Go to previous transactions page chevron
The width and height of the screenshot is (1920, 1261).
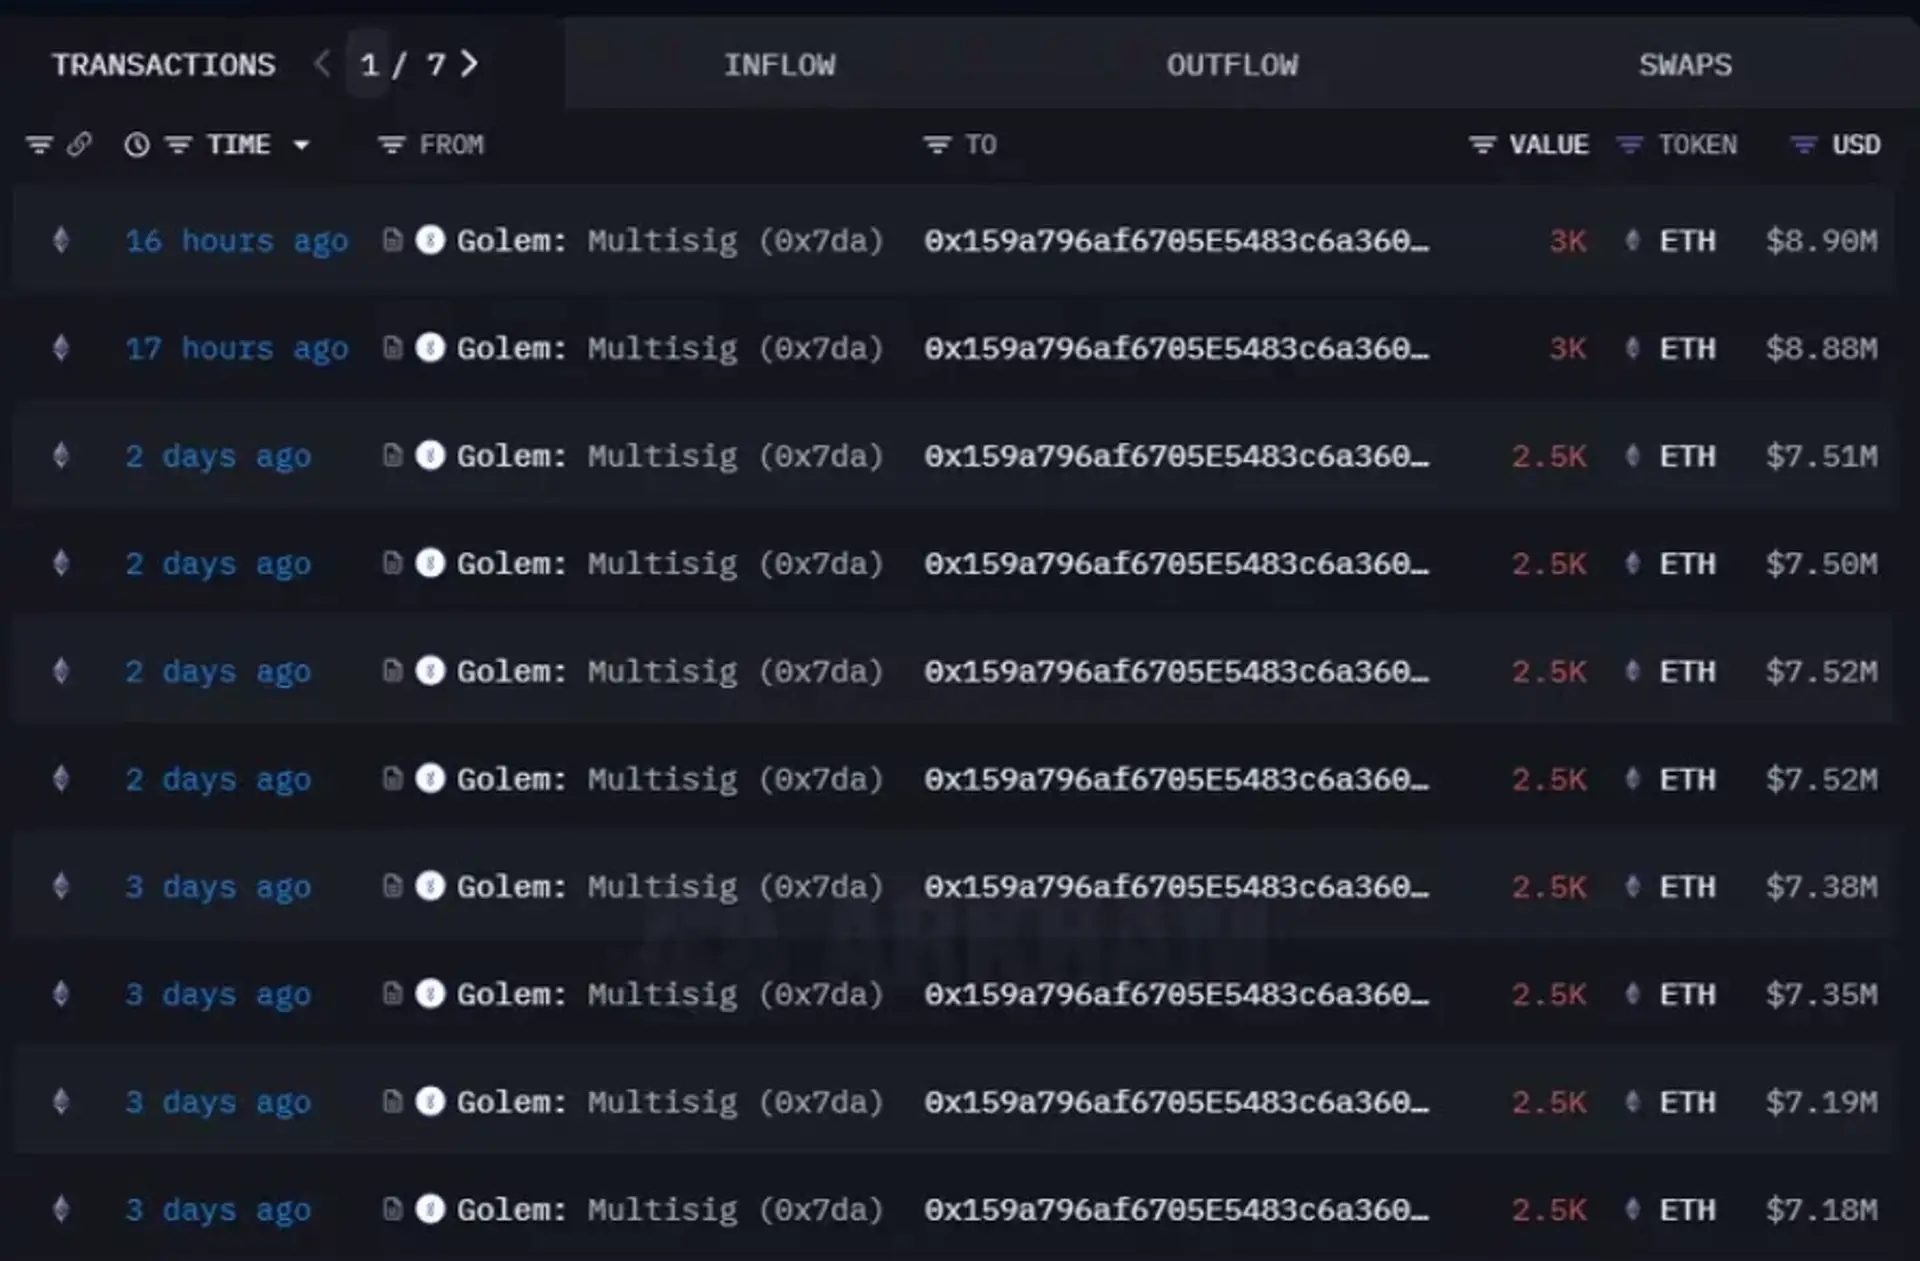(x=322, y=64)
